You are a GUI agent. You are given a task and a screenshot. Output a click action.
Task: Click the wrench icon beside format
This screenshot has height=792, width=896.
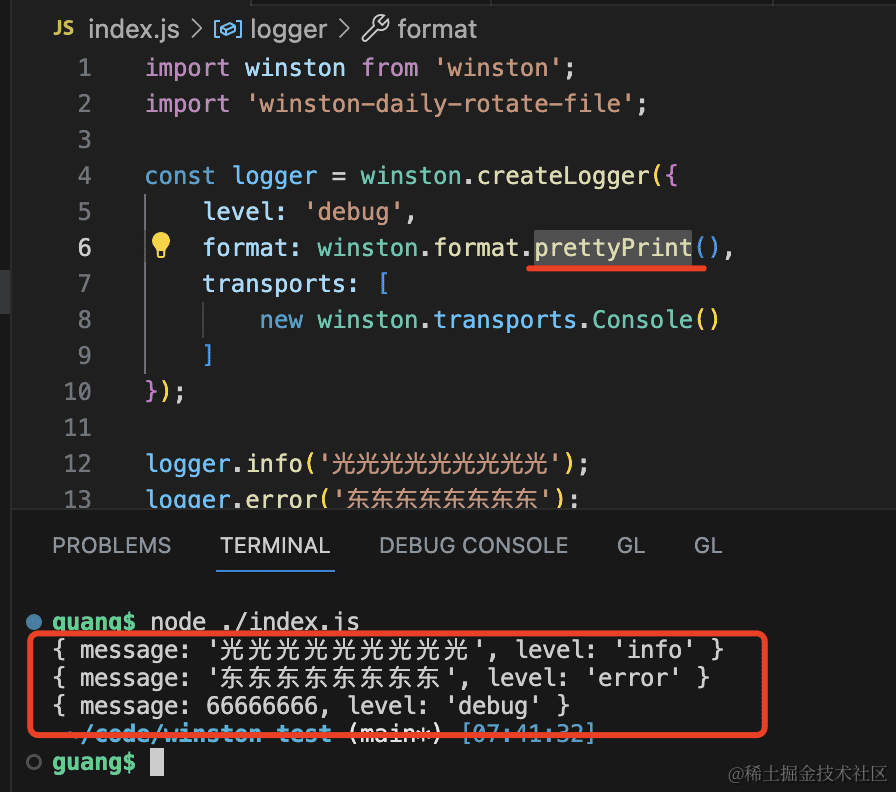pos(375,29)
